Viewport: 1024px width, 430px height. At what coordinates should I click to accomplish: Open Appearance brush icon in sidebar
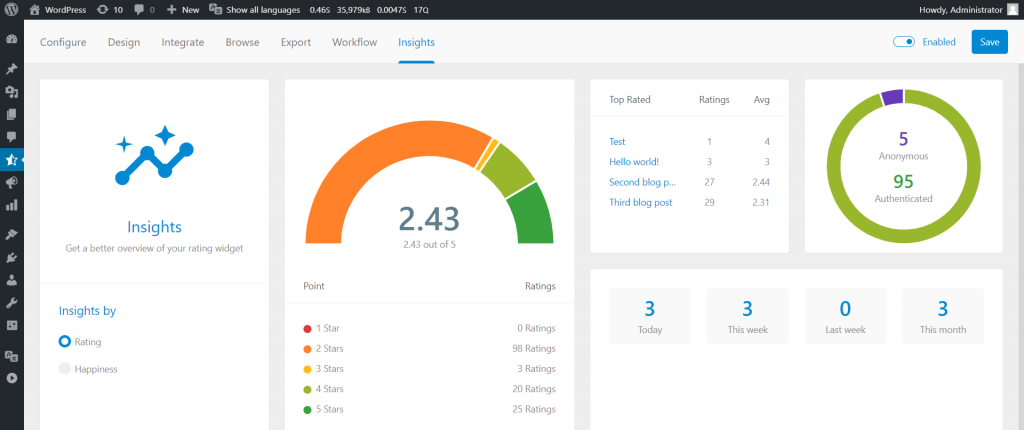11,235
